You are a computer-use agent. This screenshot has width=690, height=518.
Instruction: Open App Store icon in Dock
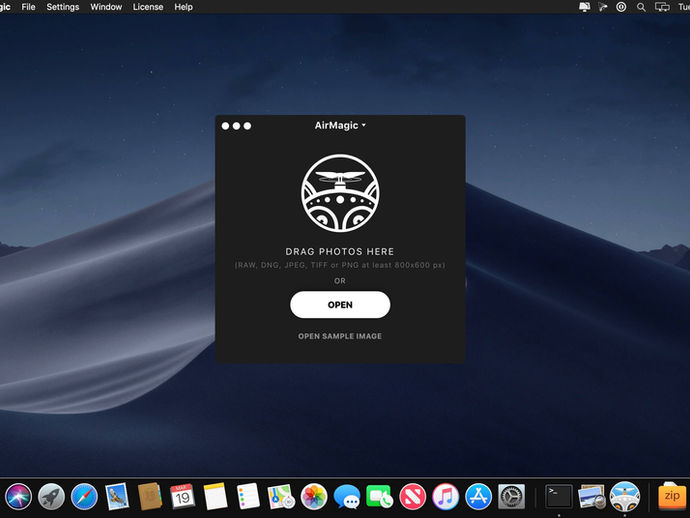tap(478, 496)
